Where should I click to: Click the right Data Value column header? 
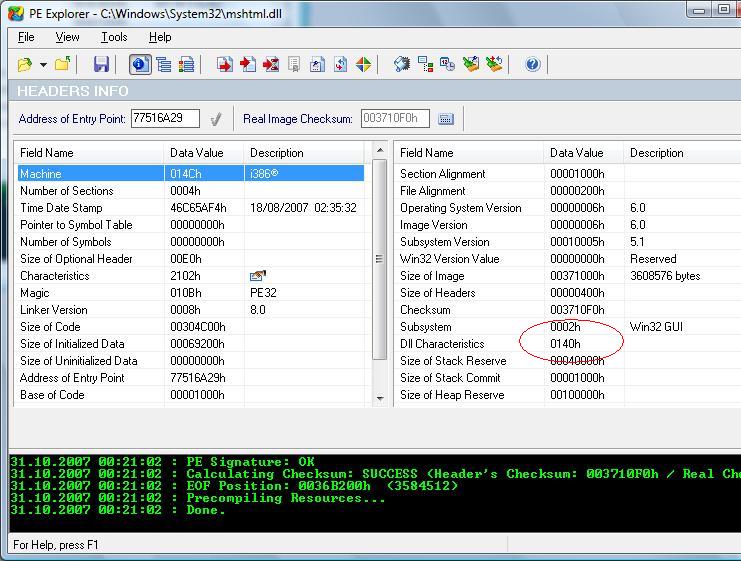pos(584,153)
